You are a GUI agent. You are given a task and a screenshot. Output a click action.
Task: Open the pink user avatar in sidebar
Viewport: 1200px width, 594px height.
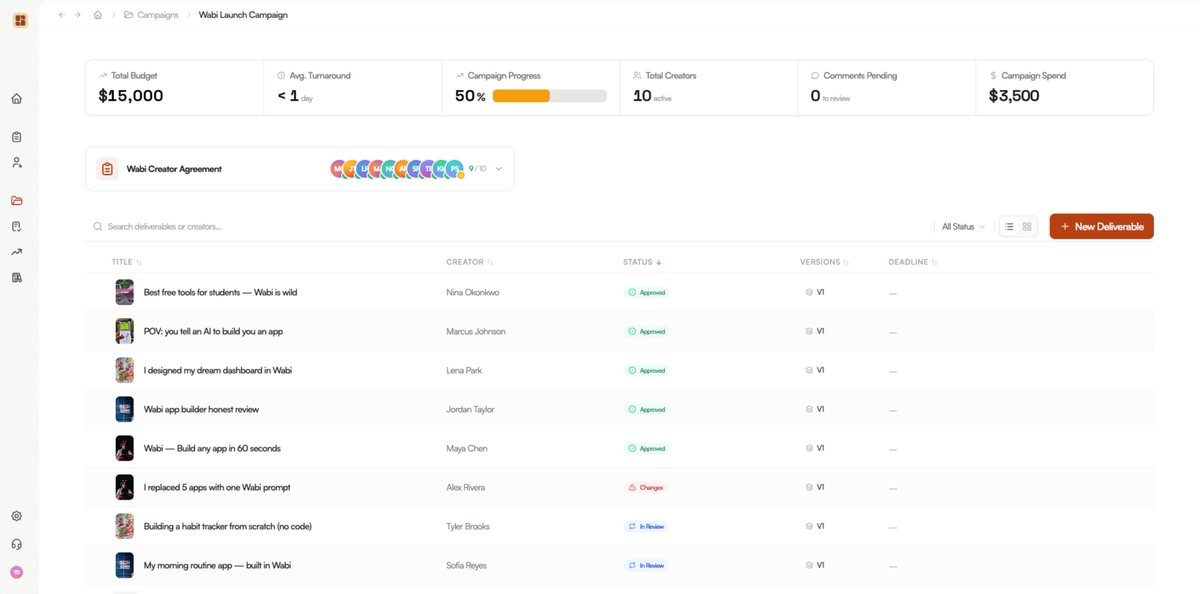(17, 572)
